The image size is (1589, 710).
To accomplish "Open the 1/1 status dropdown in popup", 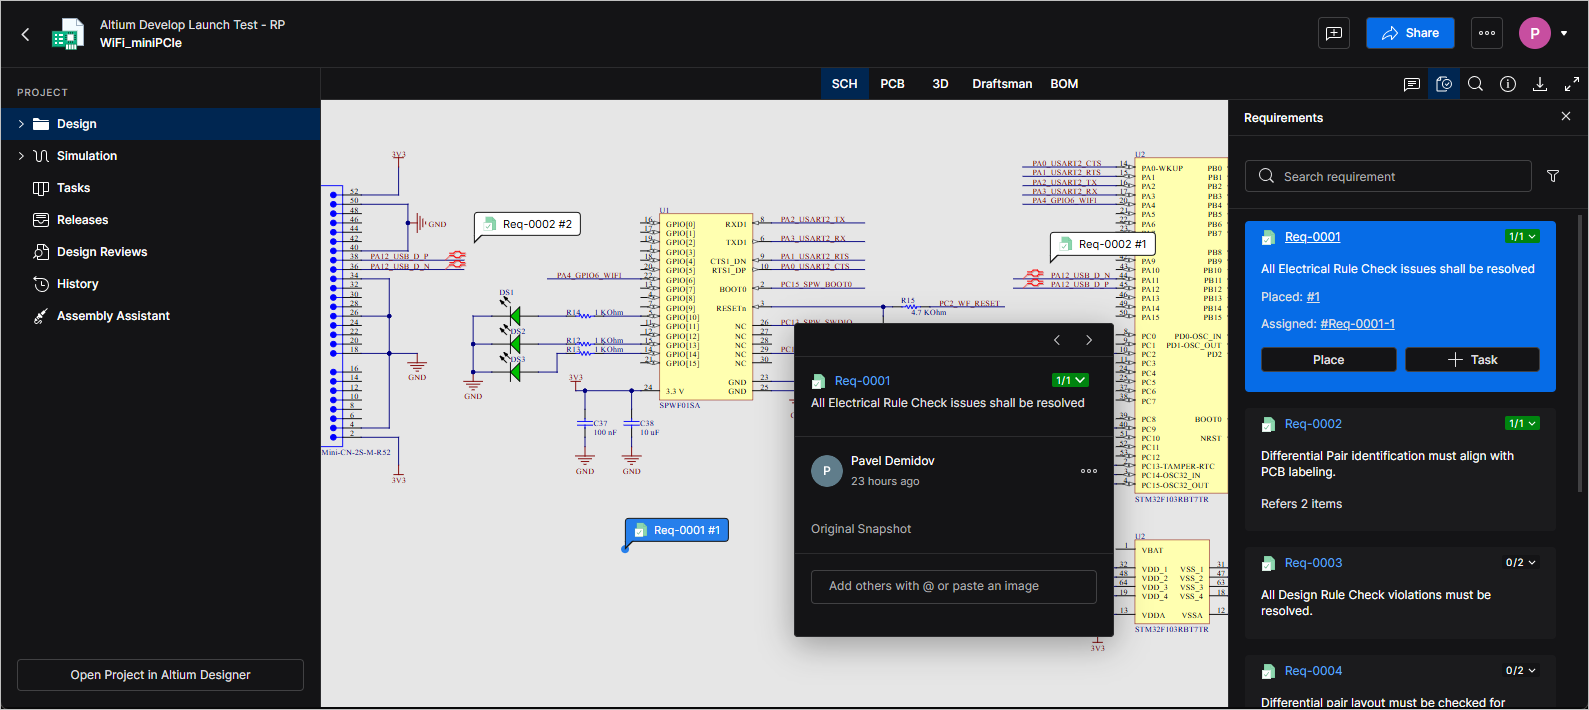I will (x=1070, y=380).
